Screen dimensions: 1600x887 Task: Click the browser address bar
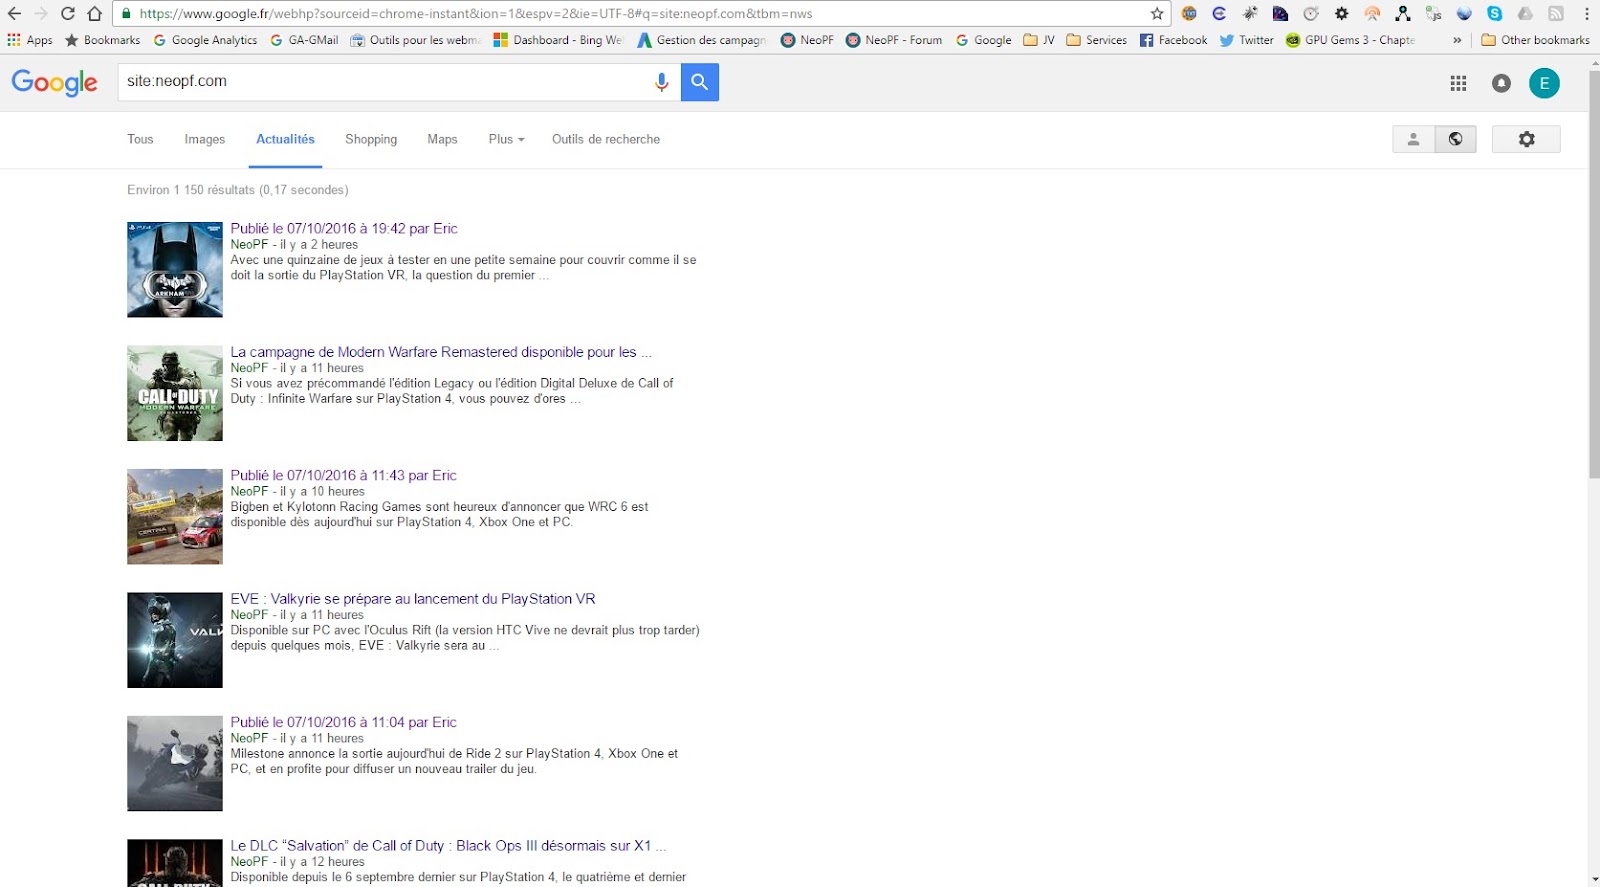(x=640, y=14)
